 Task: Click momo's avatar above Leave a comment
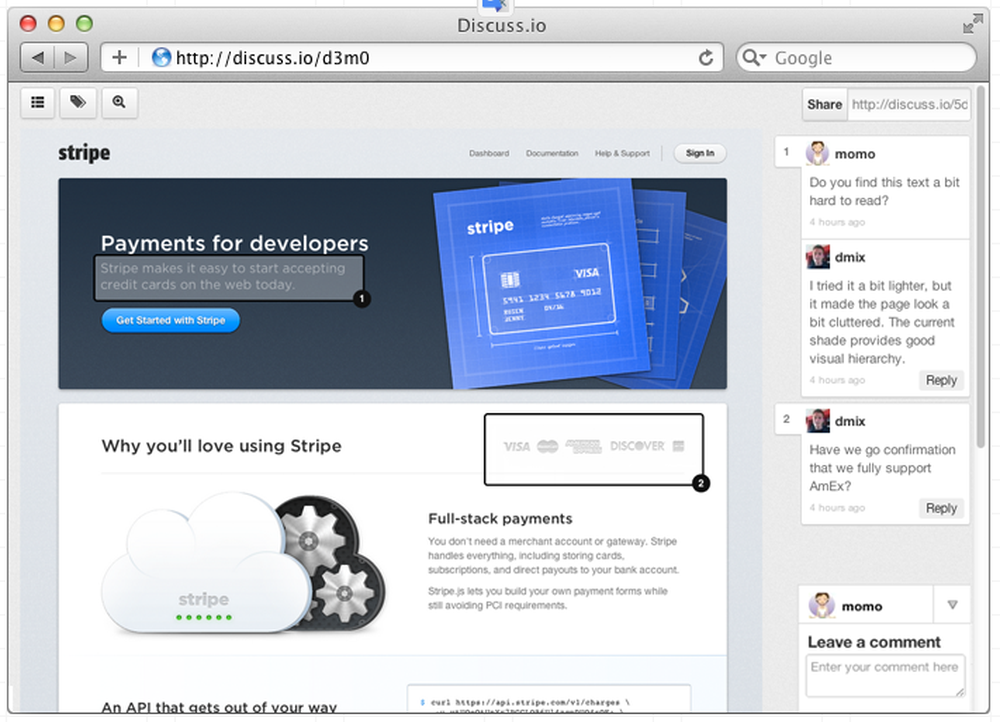[822, 605]
